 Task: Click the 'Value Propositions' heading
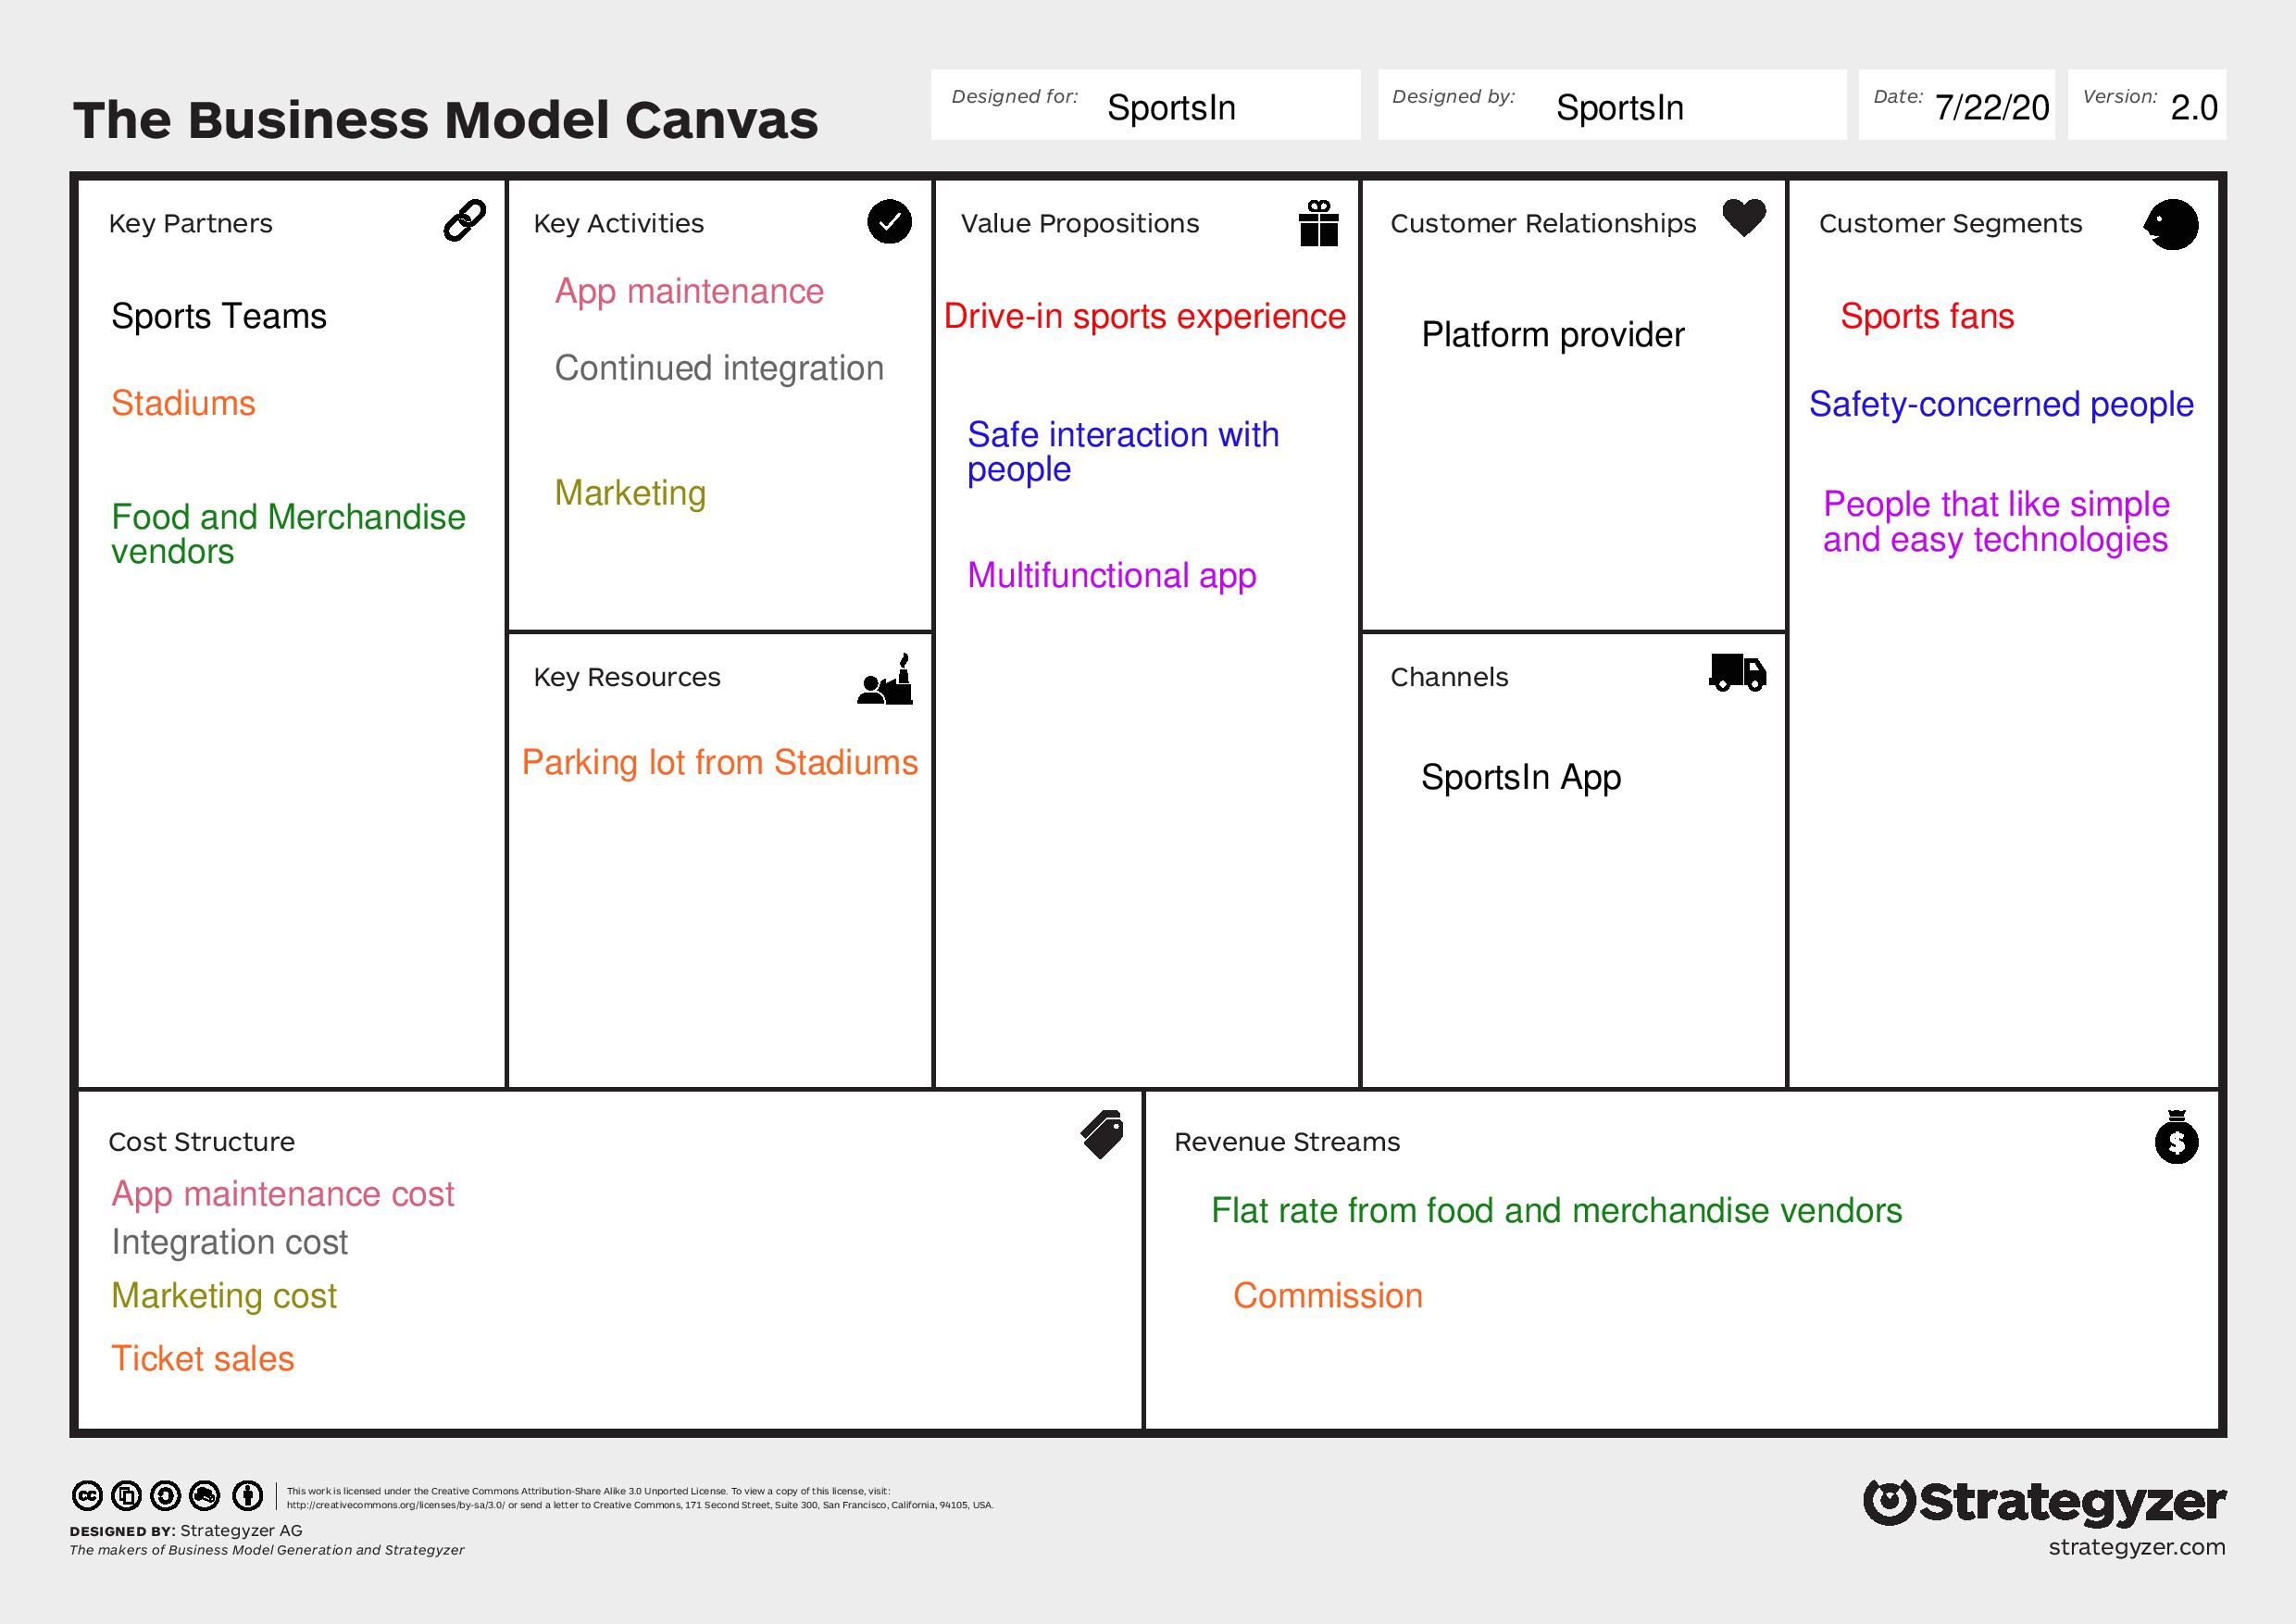click(x=1079, y=224)
